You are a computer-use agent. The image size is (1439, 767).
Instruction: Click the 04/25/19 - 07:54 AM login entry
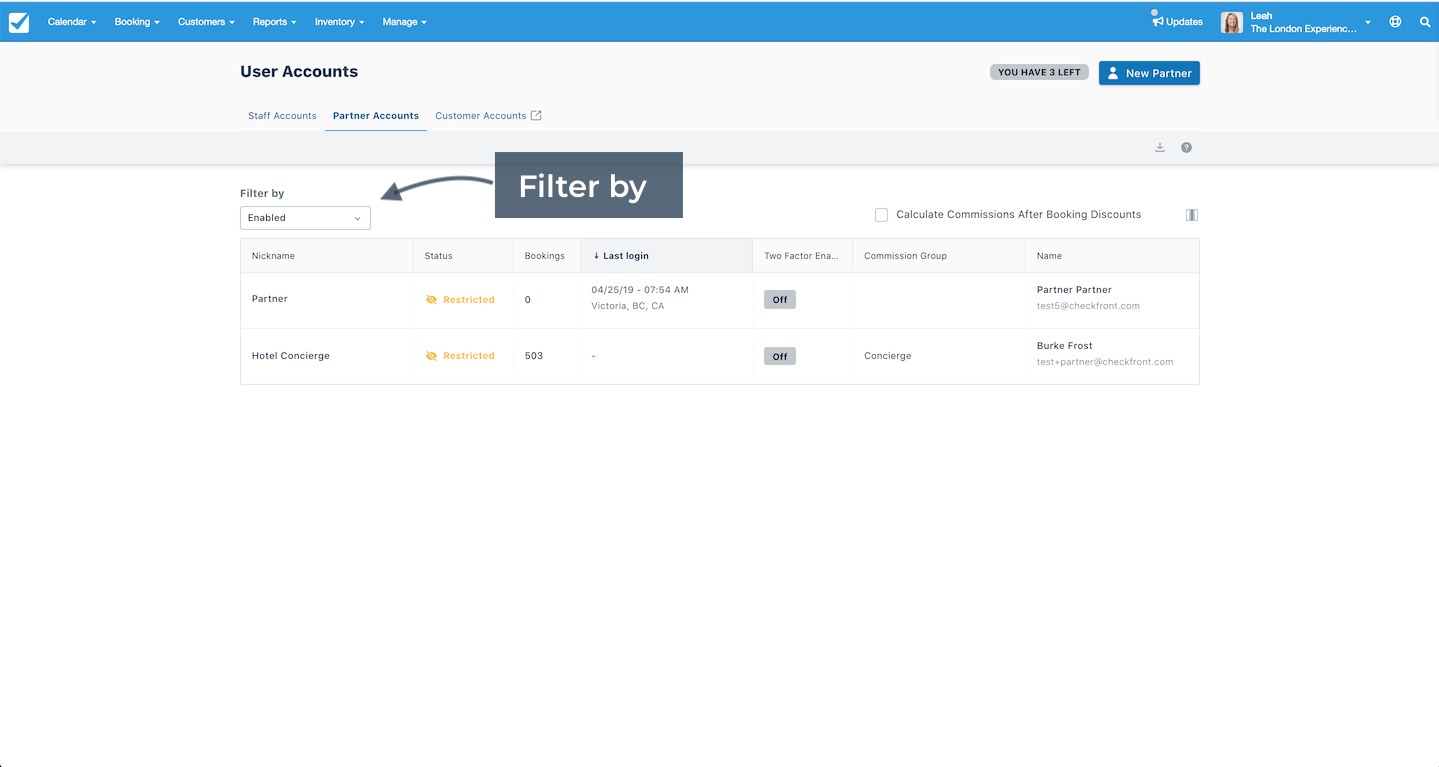(640, 290)
